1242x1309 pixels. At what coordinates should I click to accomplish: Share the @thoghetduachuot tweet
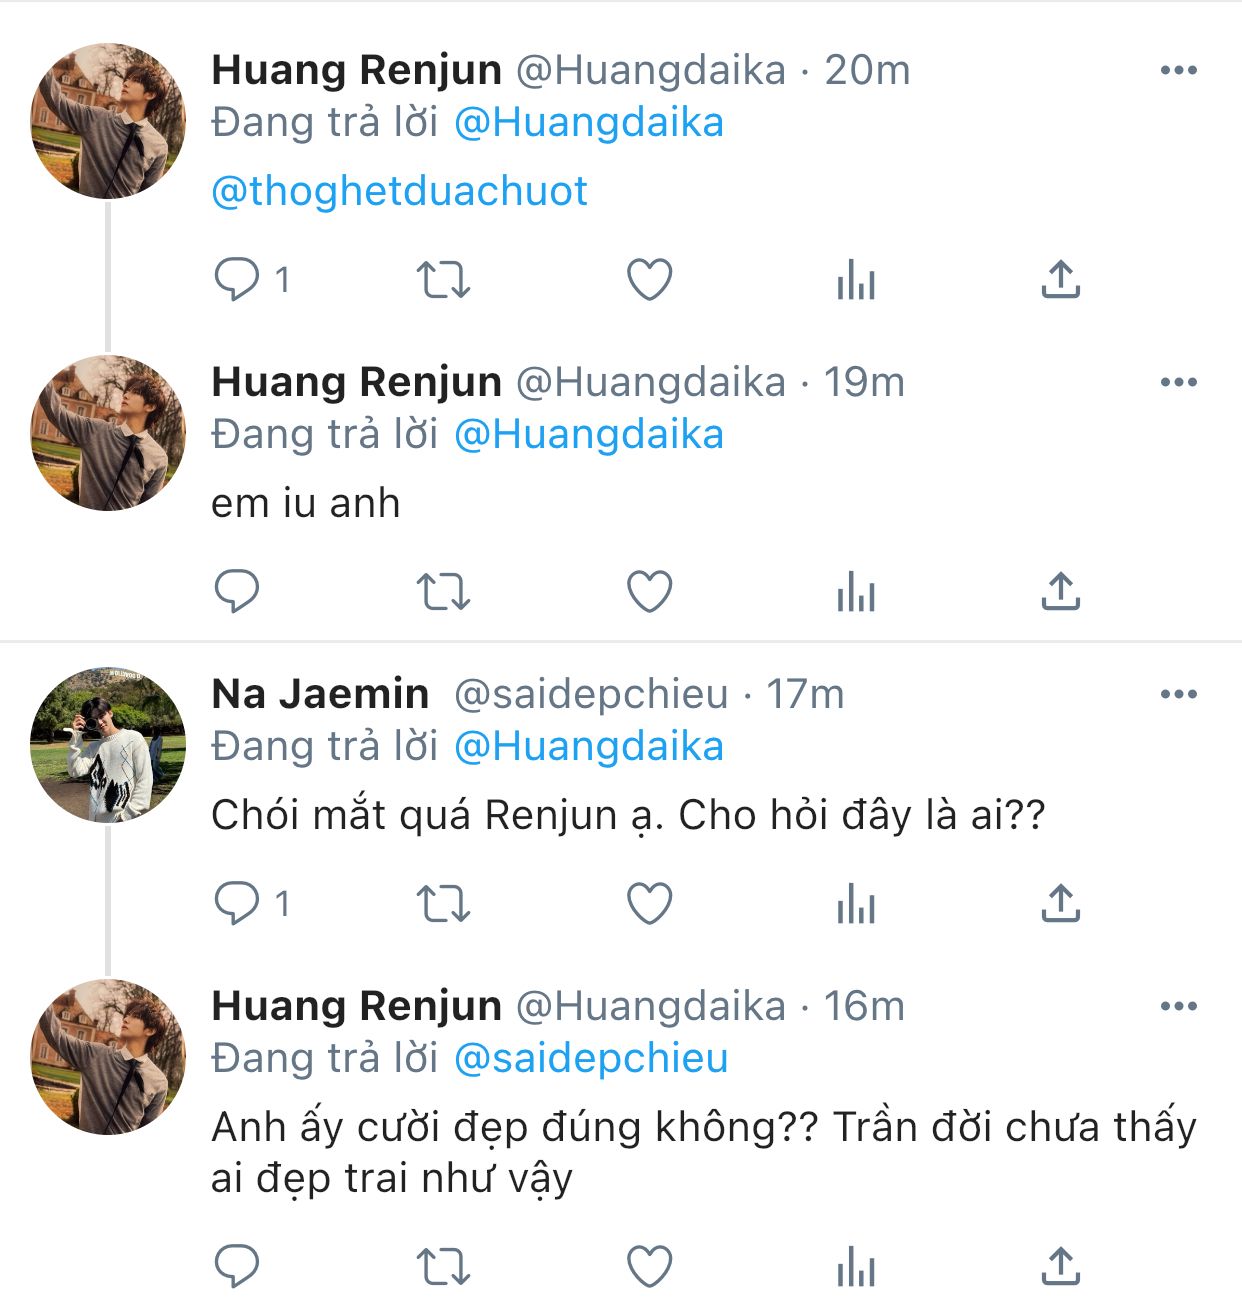click(x=1060, y=279)
